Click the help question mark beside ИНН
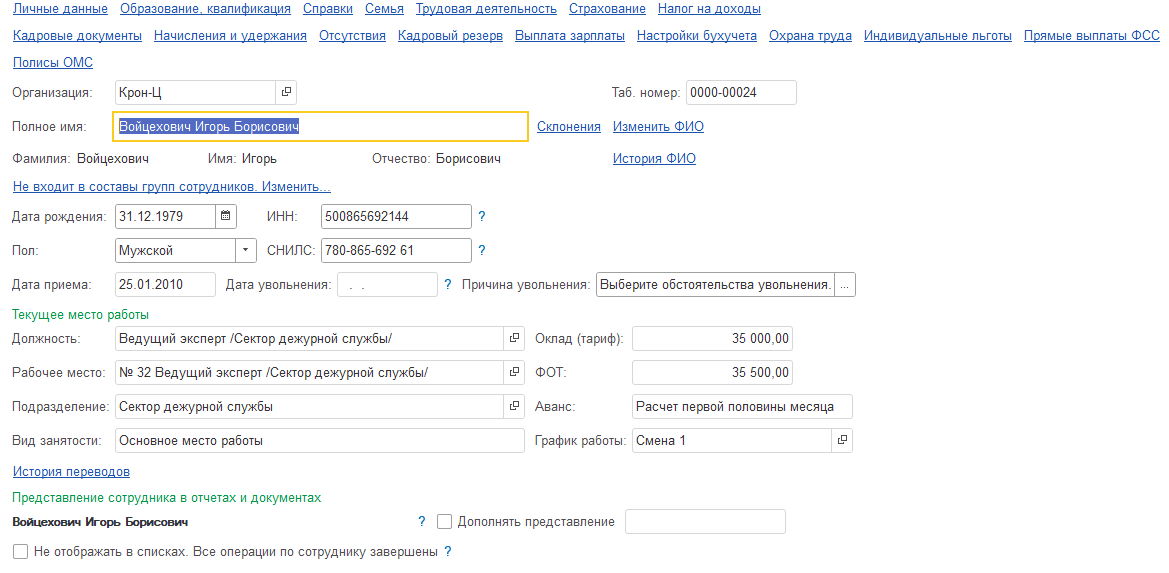Image resolution: width=1169 pixels, height=573 pixels. click(x=482, y=217)
